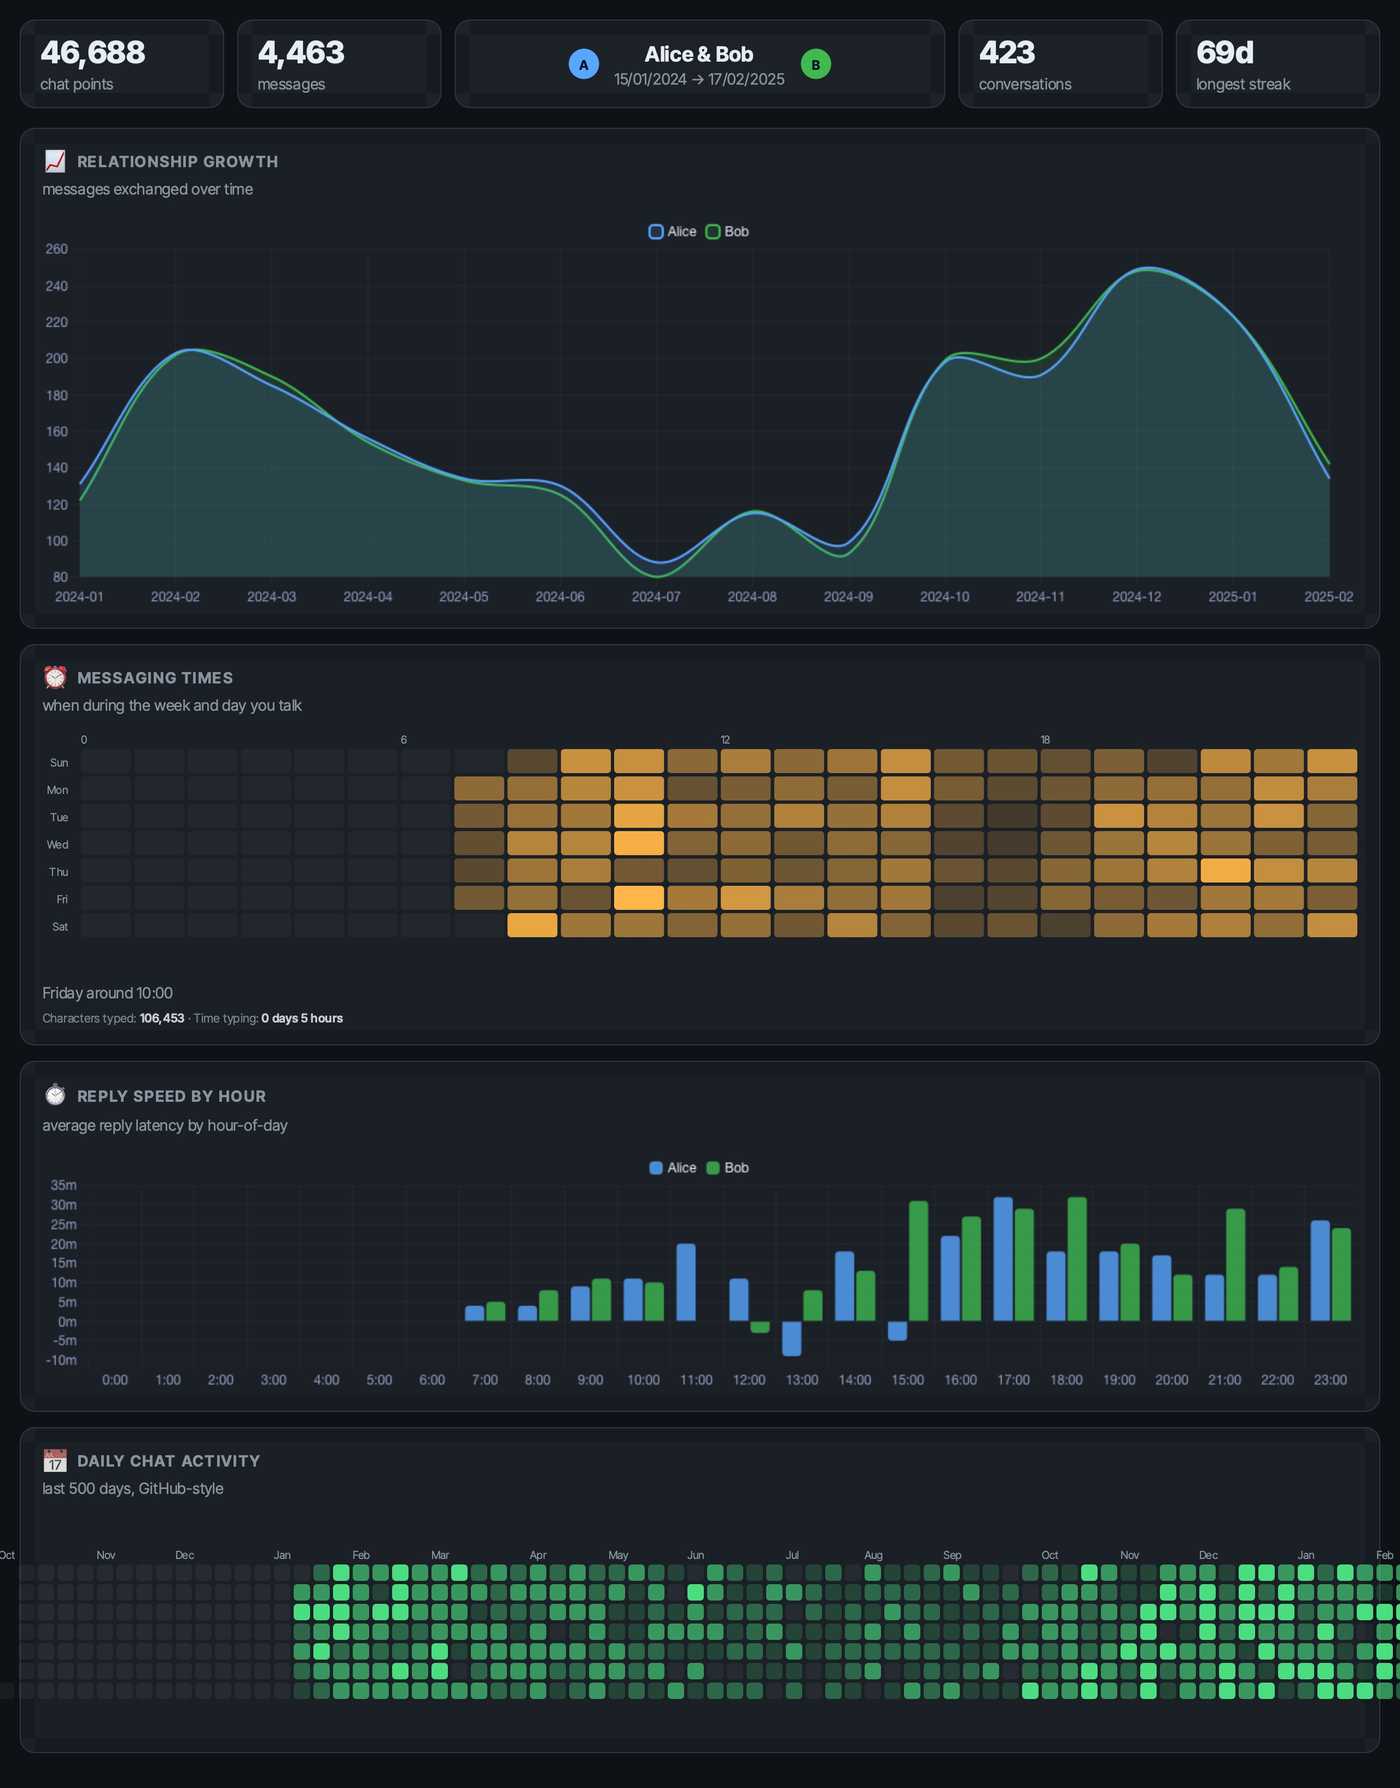Click the Alice & Bob date range header

[x=699, y=66]
